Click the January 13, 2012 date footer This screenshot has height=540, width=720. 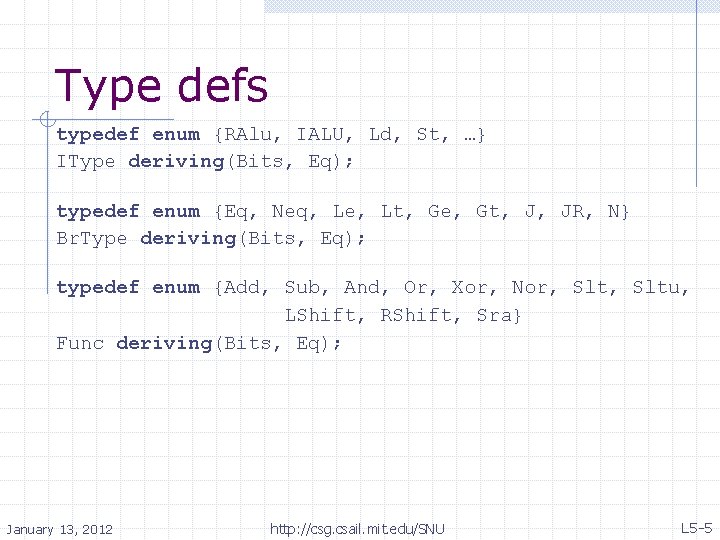[59, 529]
